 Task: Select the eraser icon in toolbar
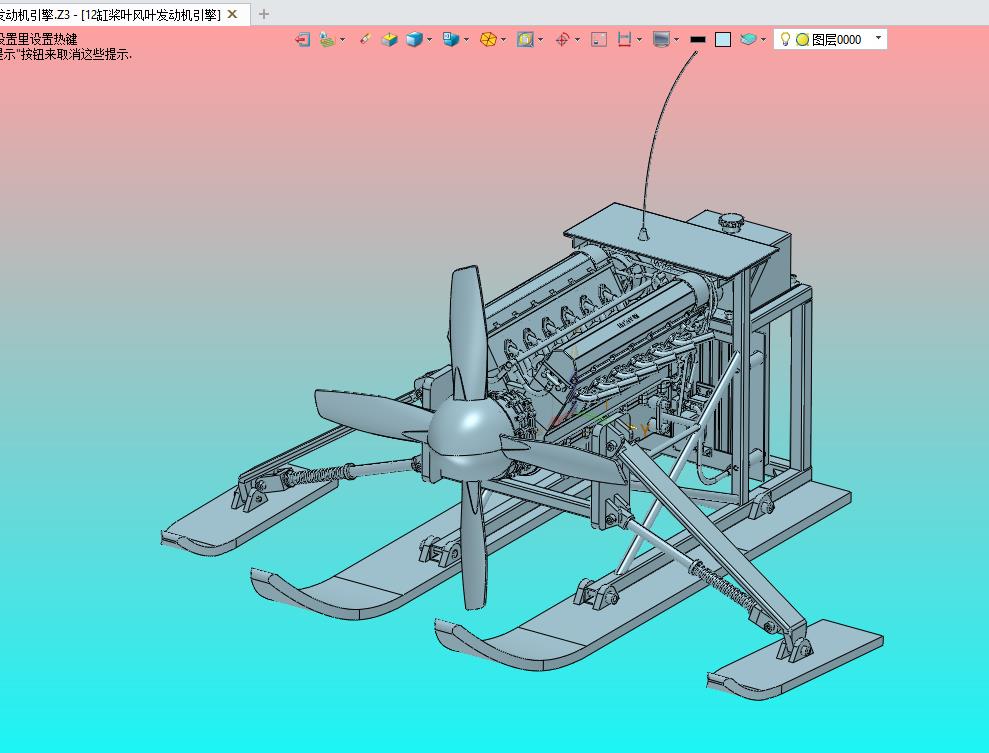pos(365,40)
